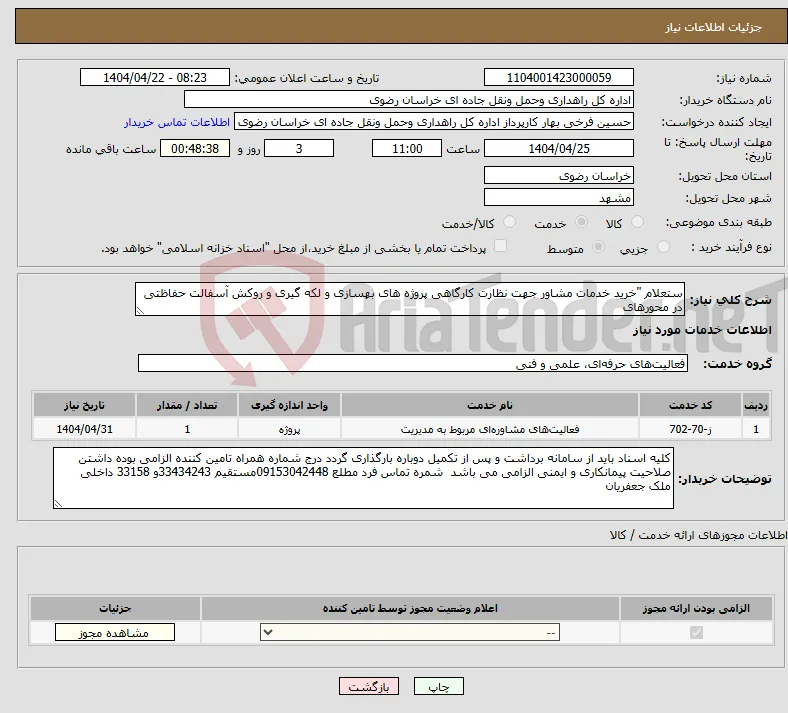788x713 pixels.
Task: Click the الزامی بودن ارائه مجوز header
Action: pyautogui.click(x=696, y=608)
